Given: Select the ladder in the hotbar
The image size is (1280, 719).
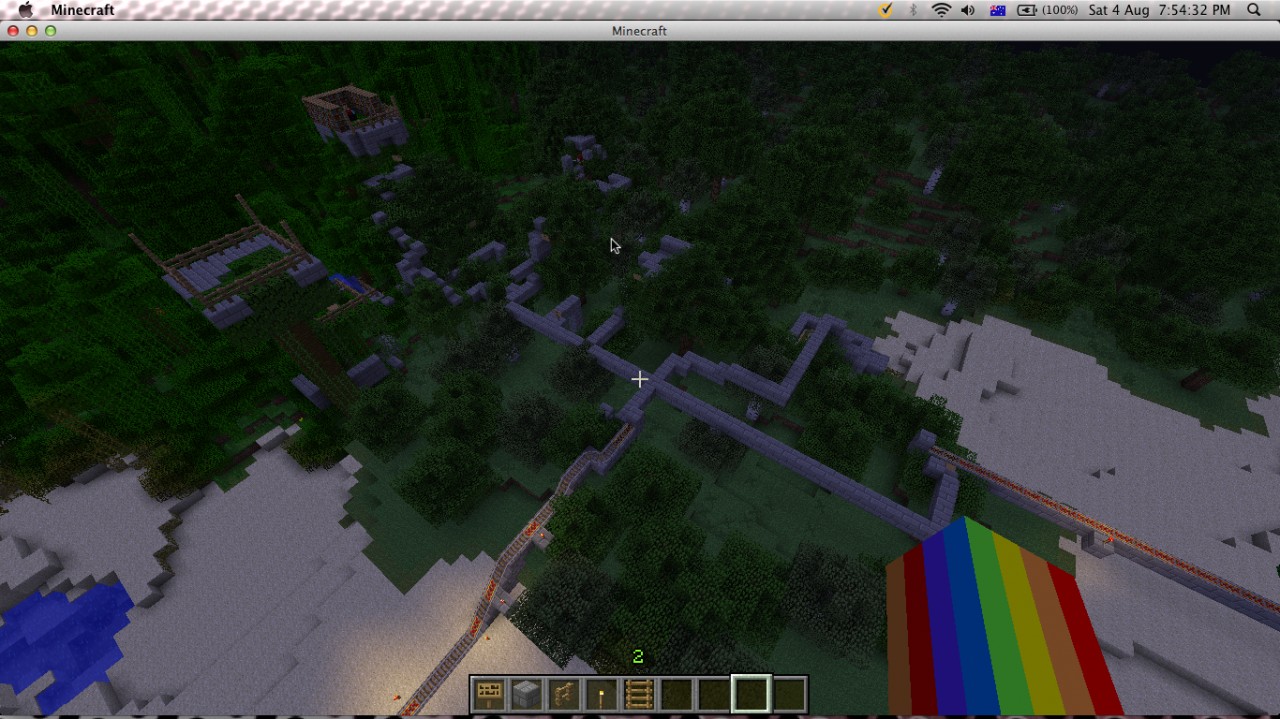Looking at the screenshot, I should pyautogui.click(x=638, y=692).
